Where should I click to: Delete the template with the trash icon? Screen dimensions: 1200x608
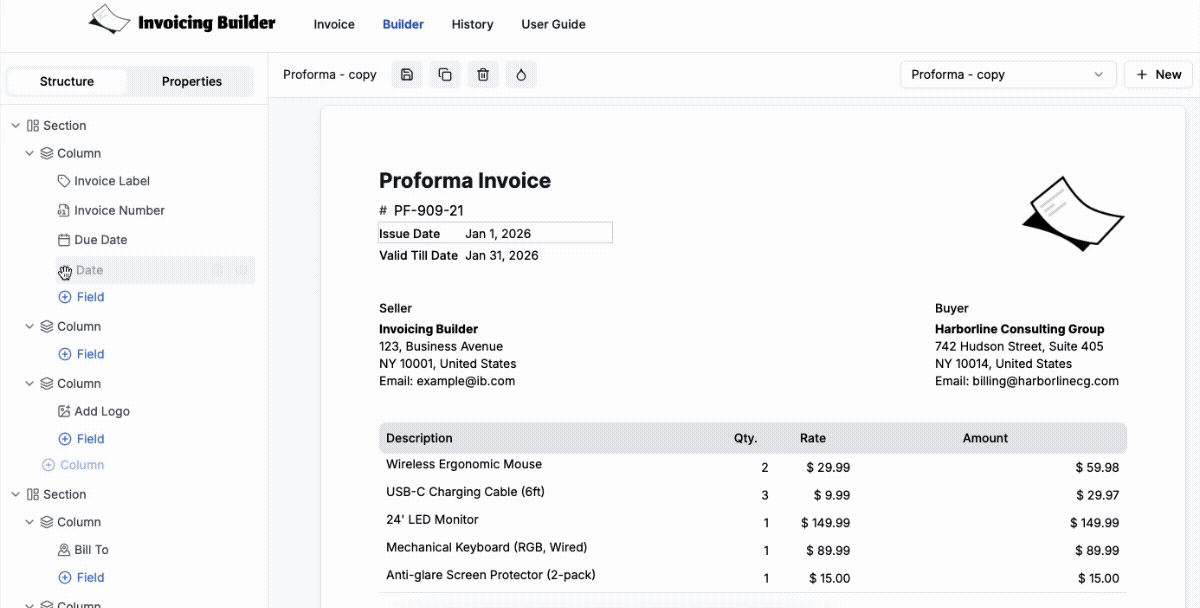483,75
